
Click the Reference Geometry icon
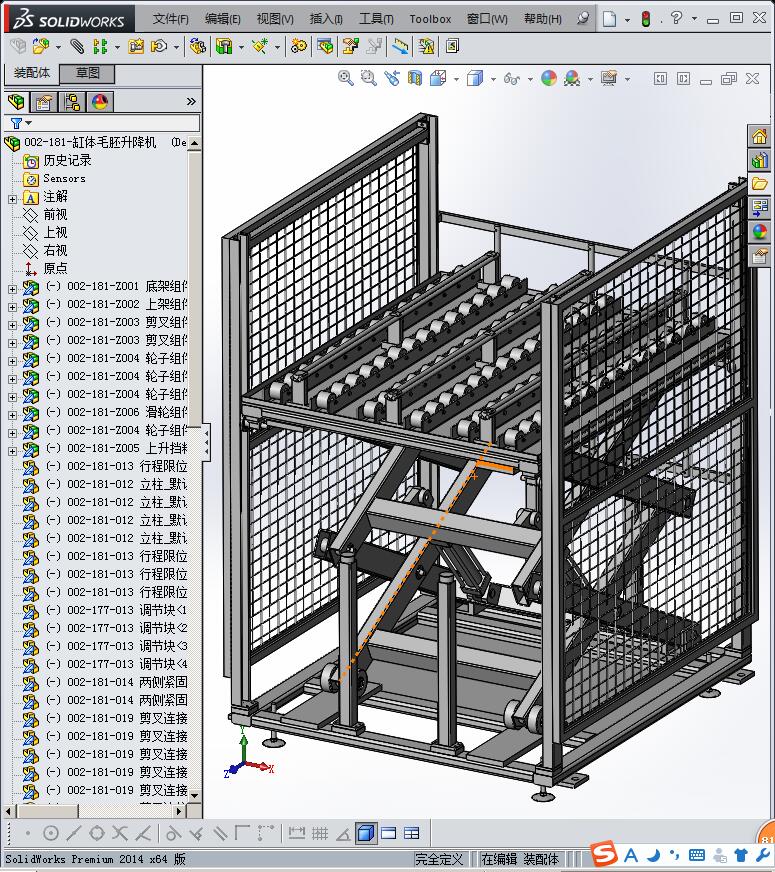click(x=260, y=46)
